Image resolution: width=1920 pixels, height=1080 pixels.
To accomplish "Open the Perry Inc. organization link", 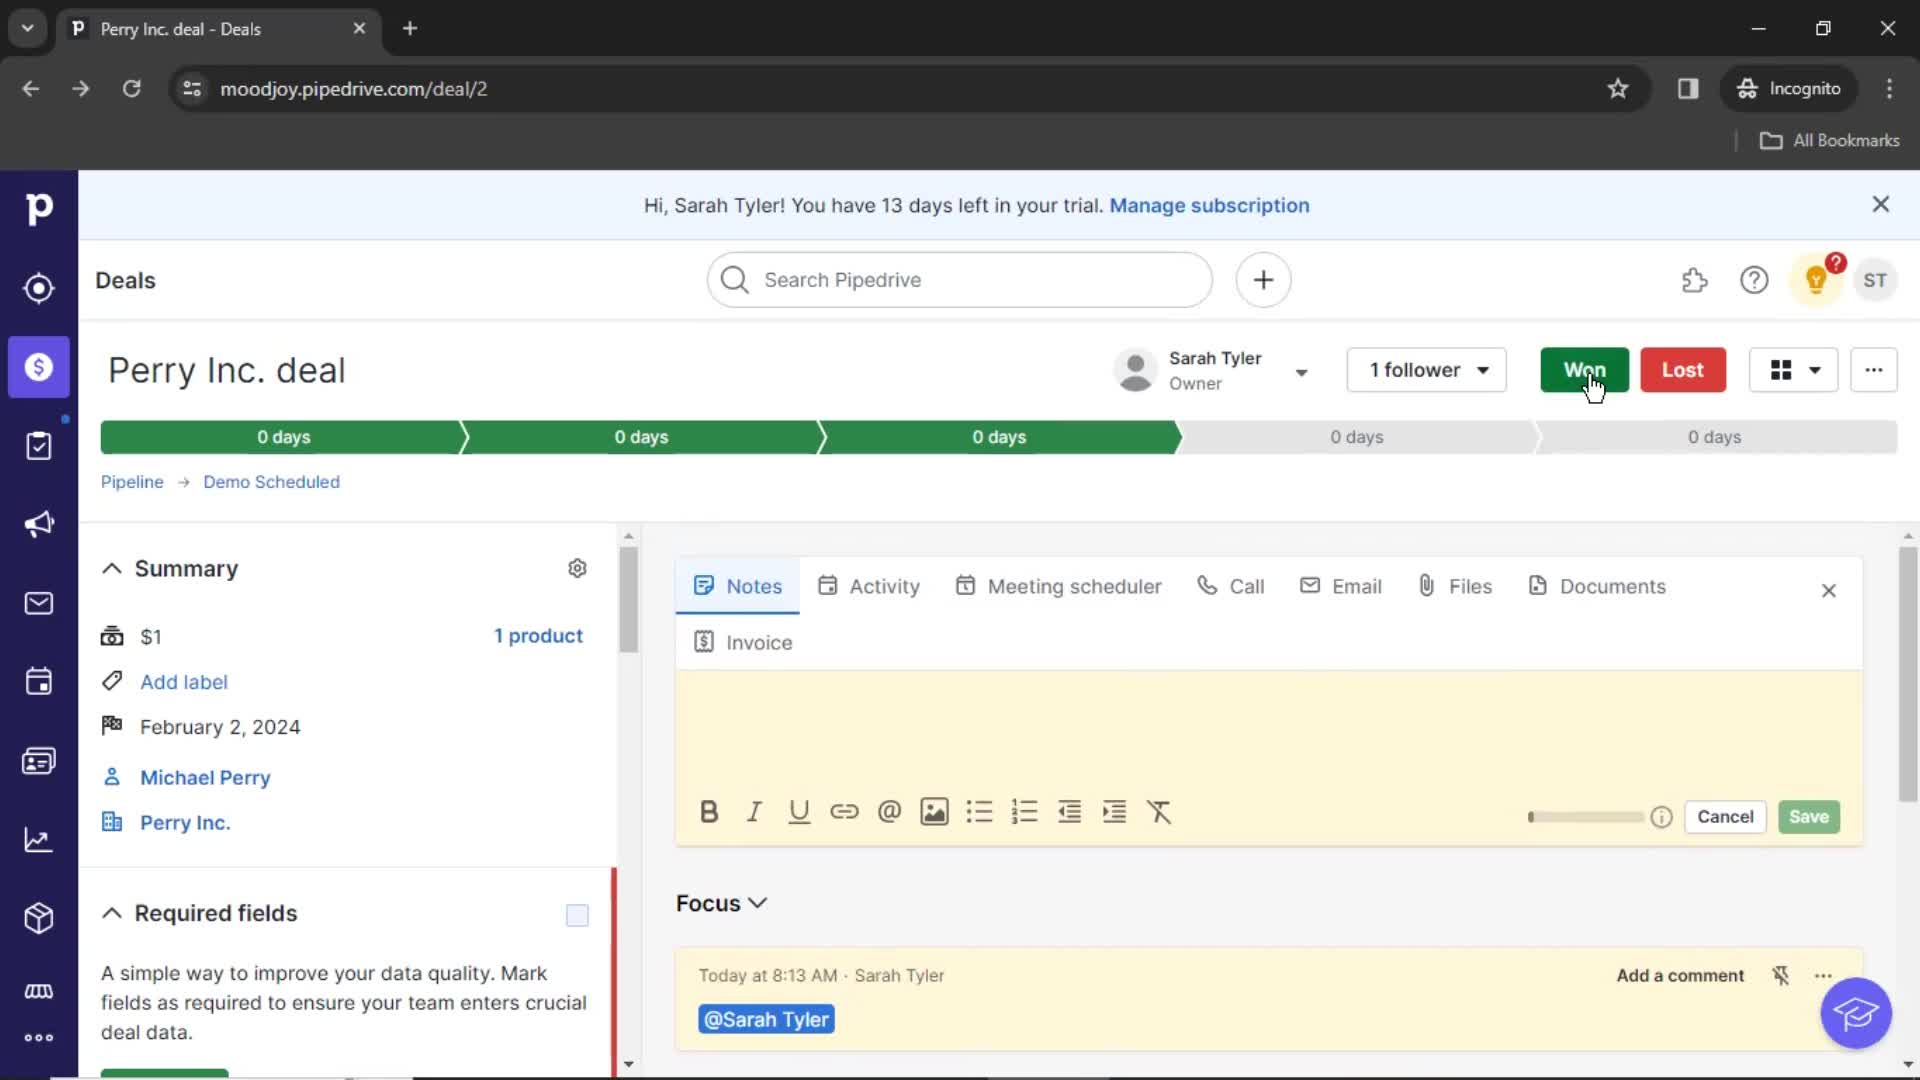I will (x=185, y=822).
